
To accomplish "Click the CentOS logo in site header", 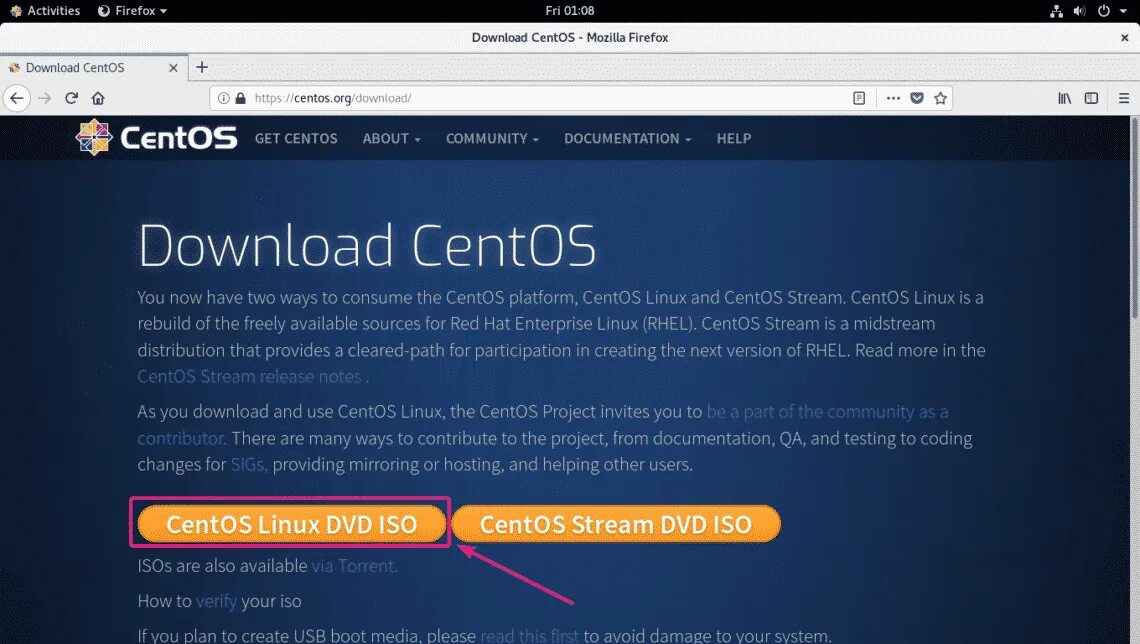I will [156, 137].
